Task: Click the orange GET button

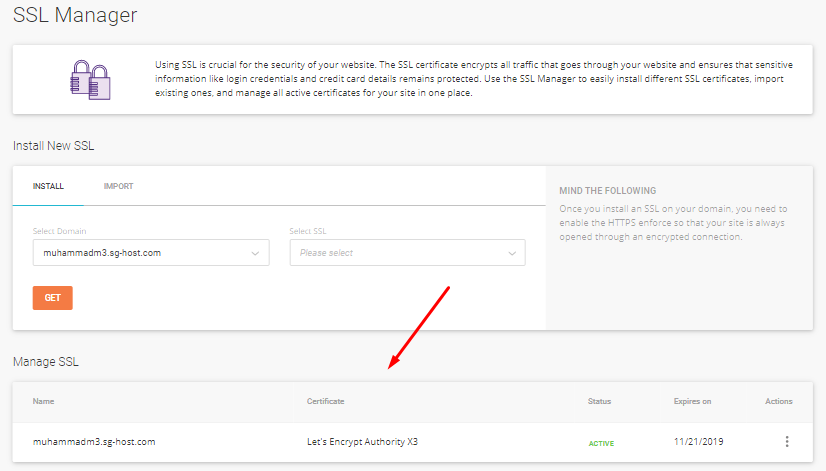Action: [x=53, y=298]
